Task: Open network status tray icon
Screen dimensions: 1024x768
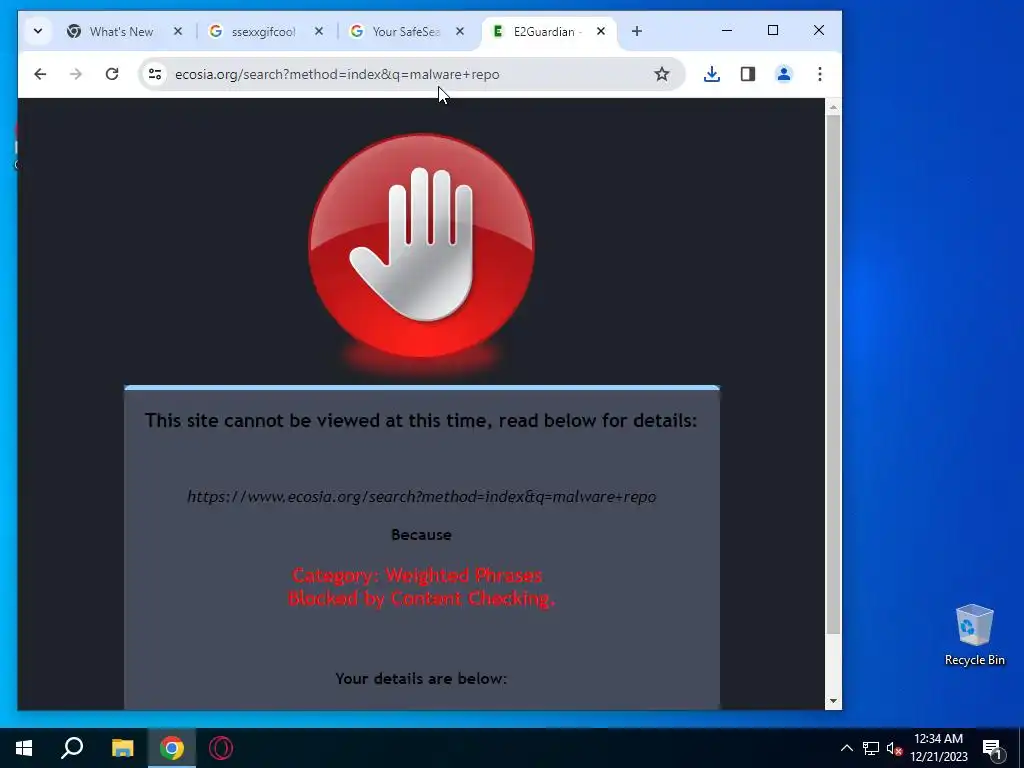Action: [x=871, y=748]
